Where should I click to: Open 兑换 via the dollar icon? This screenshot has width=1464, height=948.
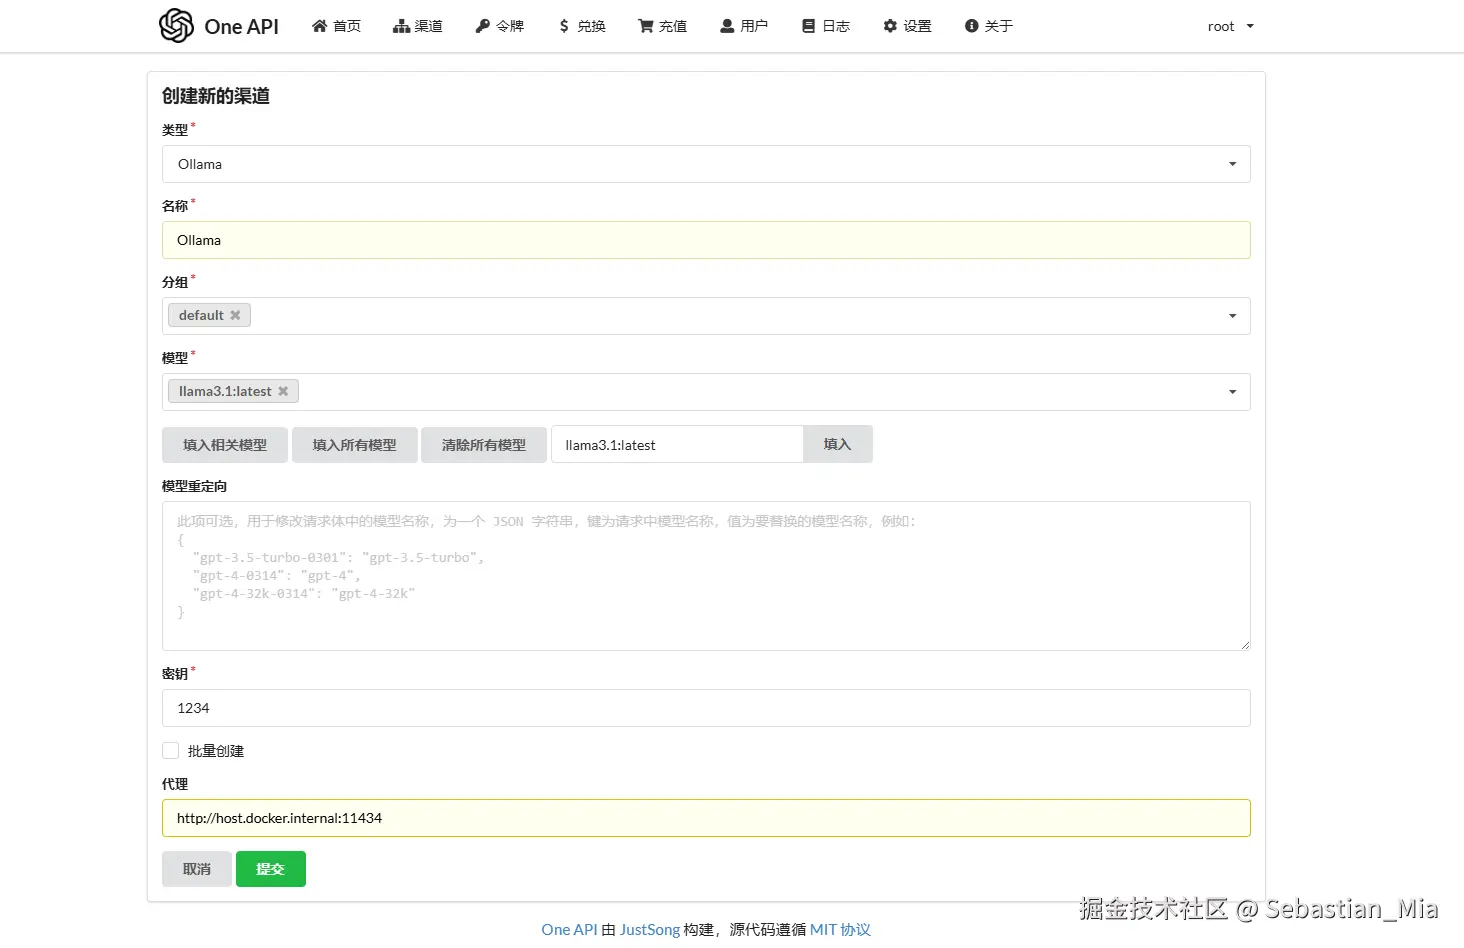563,26
